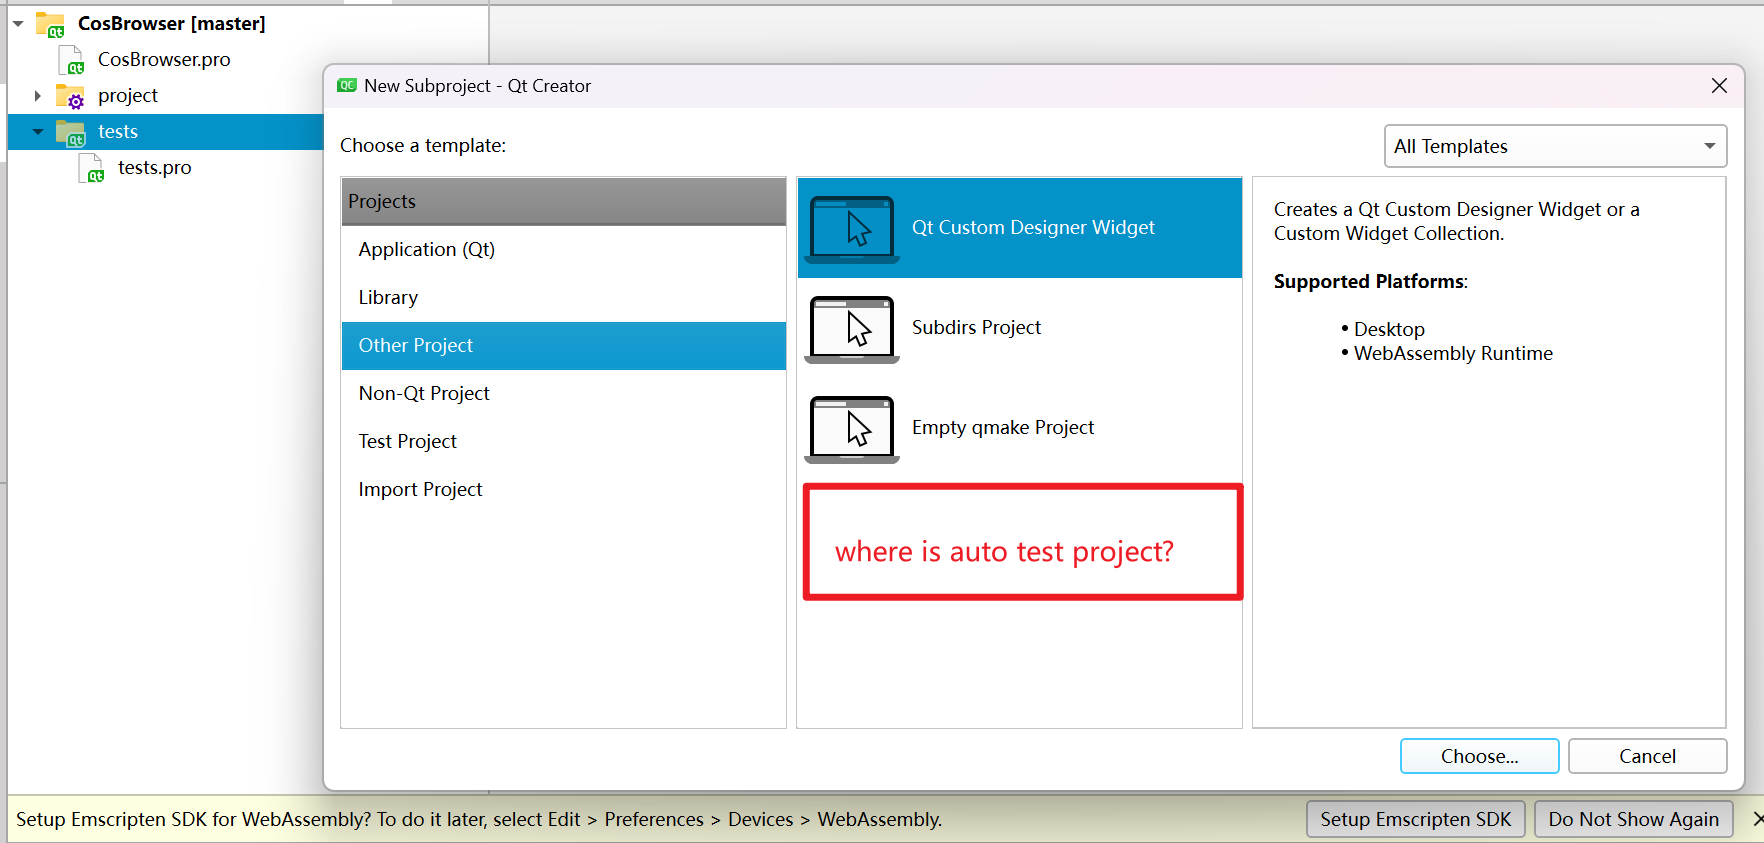The width and height of the screenshot is (1764, 843).
Task: Select the Non-Qt Project category
Action: 564,394
